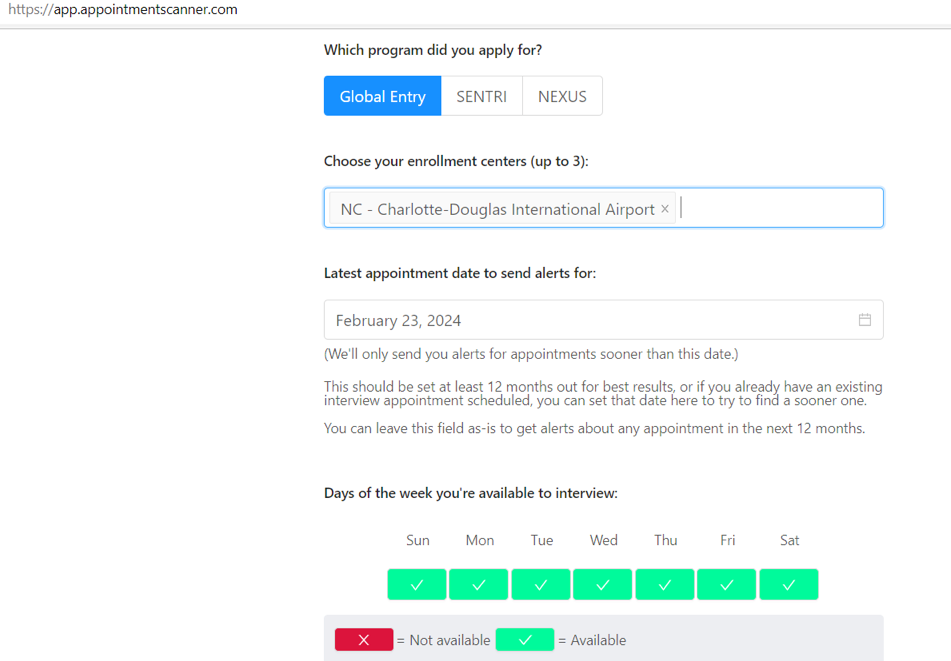Viewport: 951px width, 661px height.
Task: Click the "= Available" legend text
Action: 592,640
